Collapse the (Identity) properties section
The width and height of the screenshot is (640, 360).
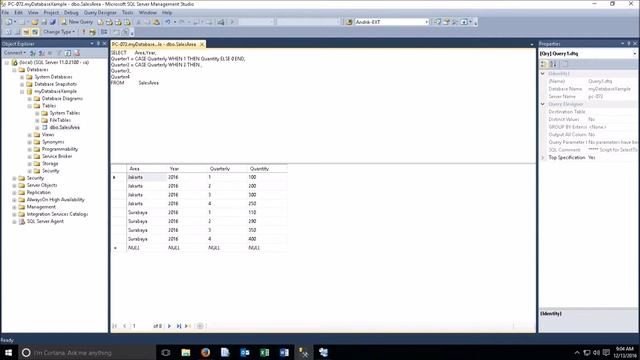coord(543,73)
